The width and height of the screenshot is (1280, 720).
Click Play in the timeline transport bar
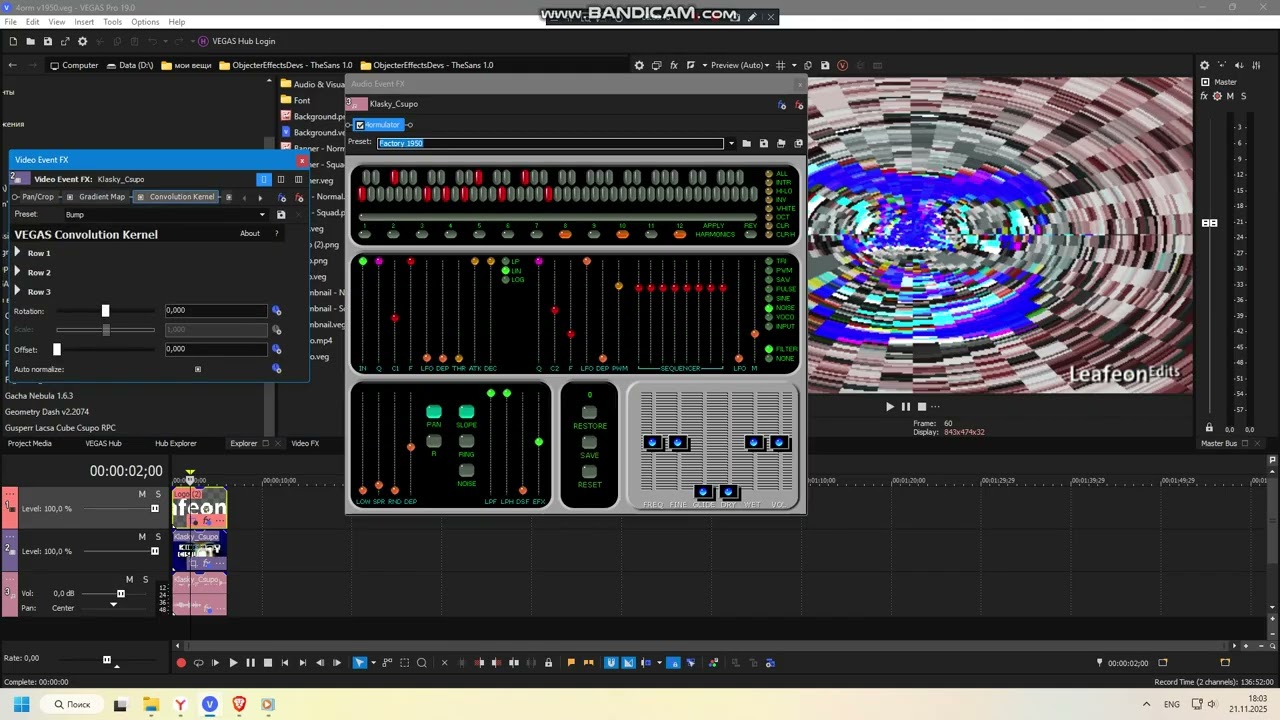coord(233,663)
